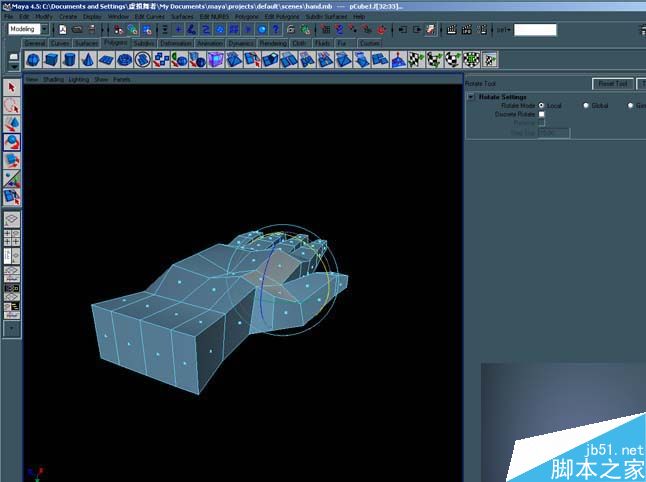The height and width of the screenshot is (482, 646).
Task: Activate the Scale tool in toolbox
Action: 12,160
